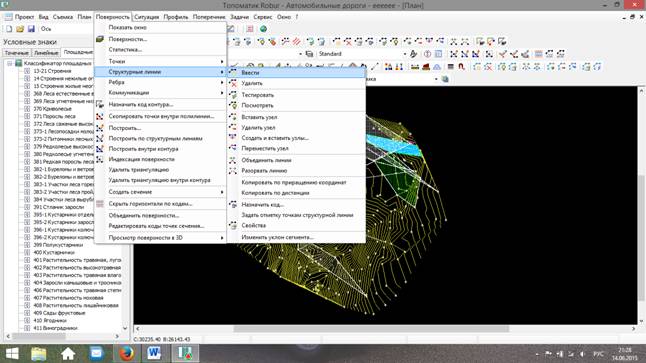646x363 pixels.
Task: Click the green globe toolbar icon
Action: click(263, 29)
